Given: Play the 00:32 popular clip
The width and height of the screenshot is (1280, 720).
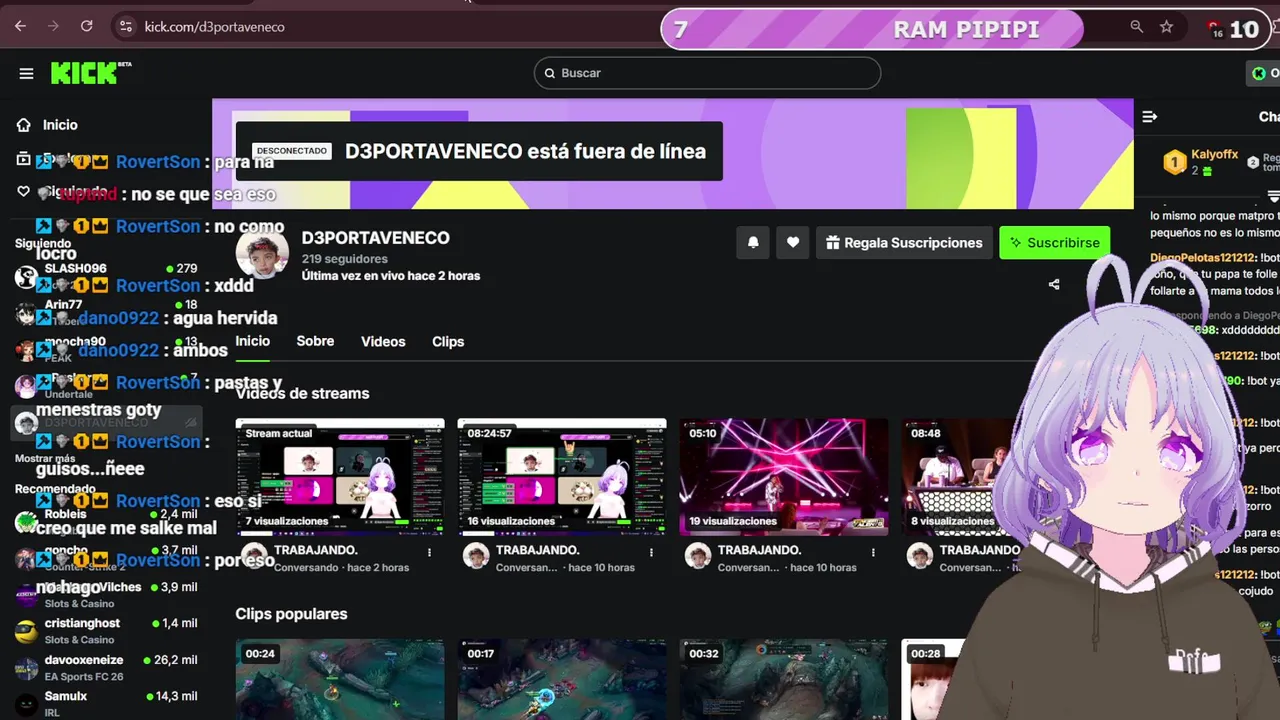Looking at the screenshot, I should 784,680.
